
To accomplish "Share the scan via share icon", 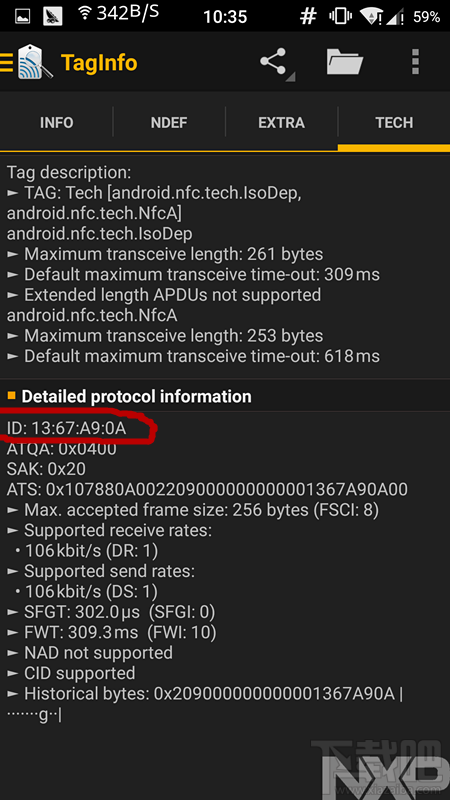I will point(276,63).
